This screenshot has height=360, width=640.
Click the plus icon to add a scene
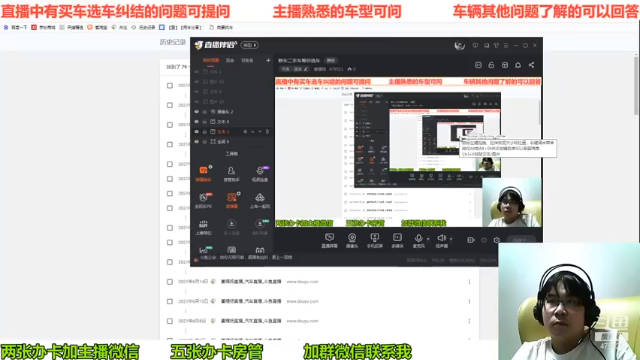coord(268,60)
